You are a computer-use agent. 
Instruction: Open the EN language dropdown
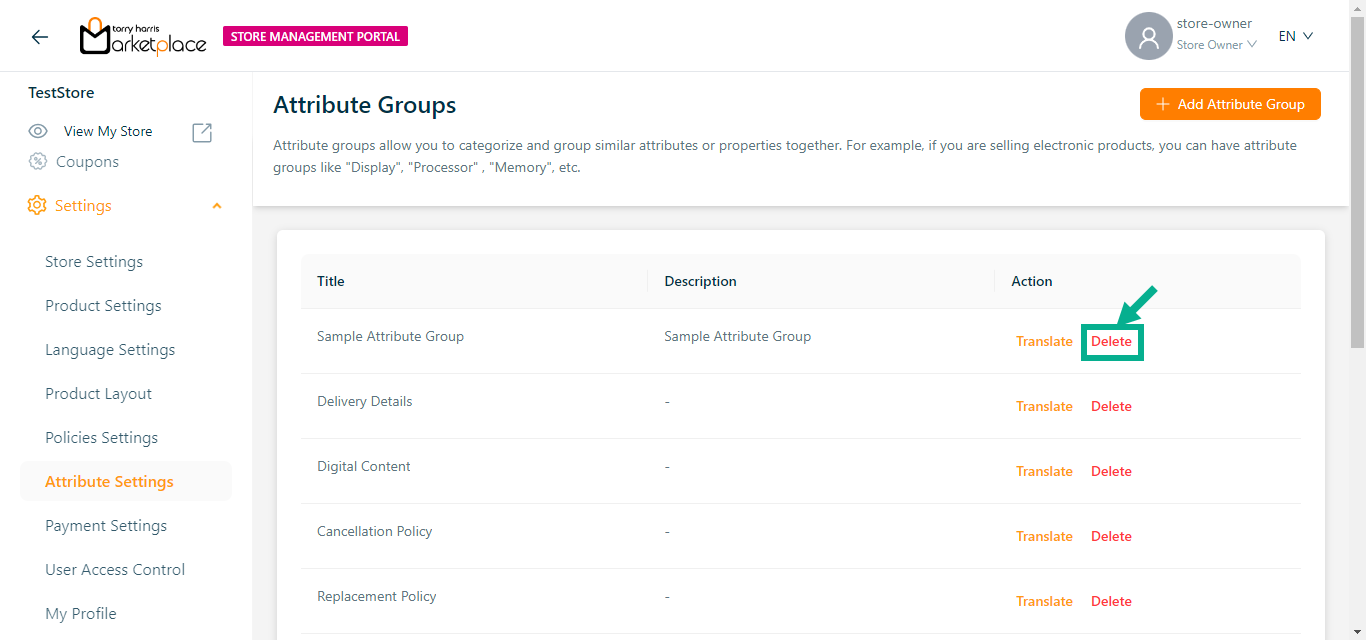coord(1295,37)
